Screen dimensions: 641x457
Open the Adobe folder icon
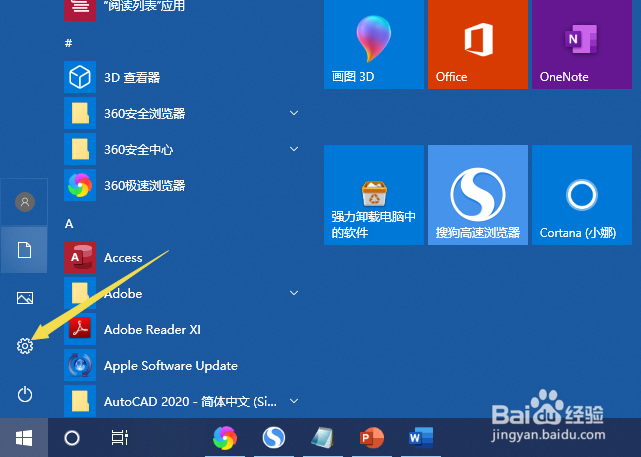pos(80,293)
